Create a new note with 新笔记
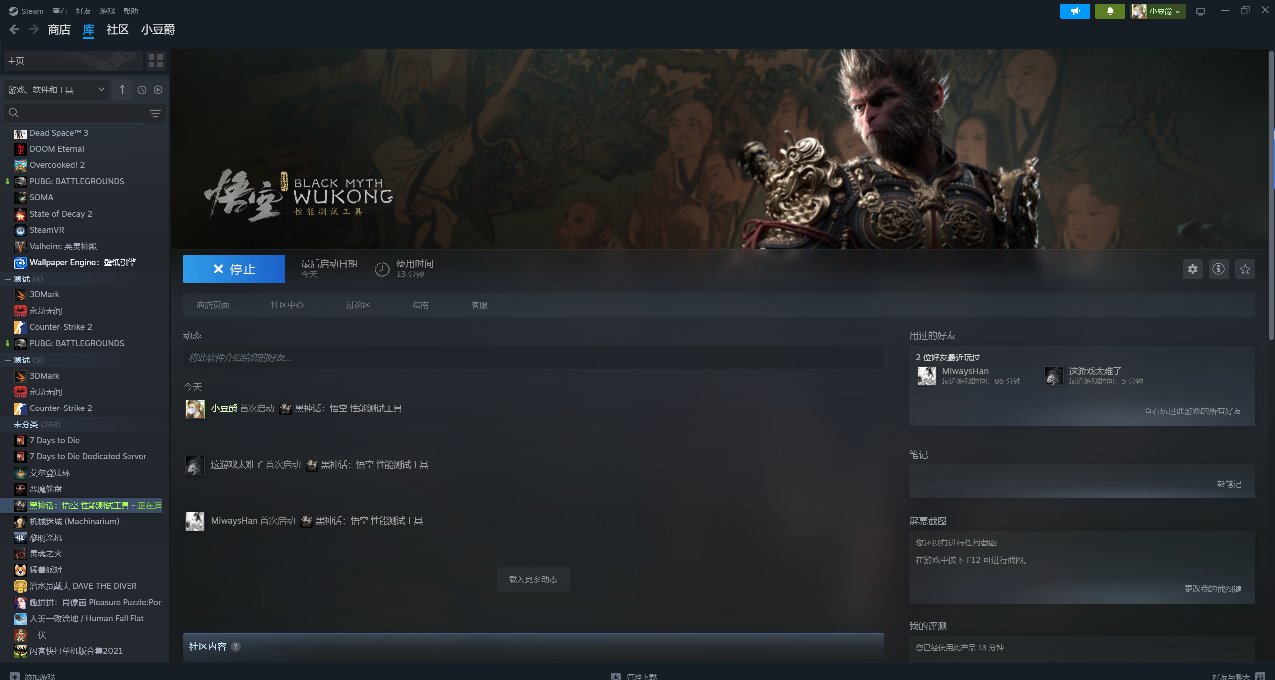This screenshot has height=680, width=1275. (1229, 484)
